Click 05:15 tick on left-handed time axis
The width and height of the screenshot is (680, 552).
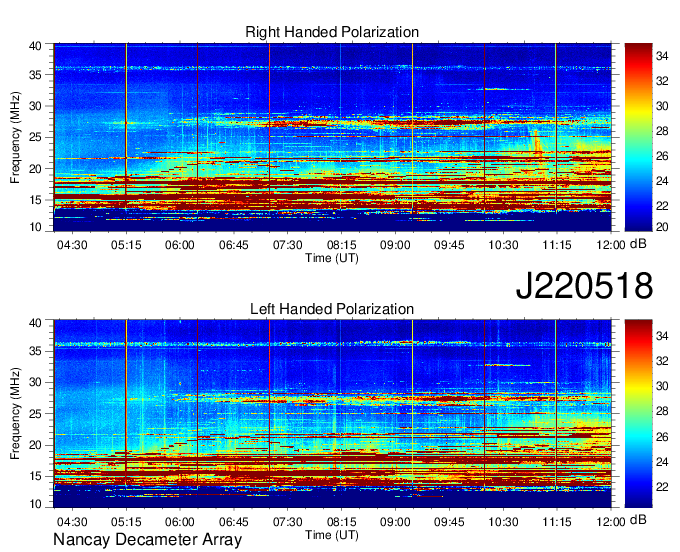tap(126, 522)
